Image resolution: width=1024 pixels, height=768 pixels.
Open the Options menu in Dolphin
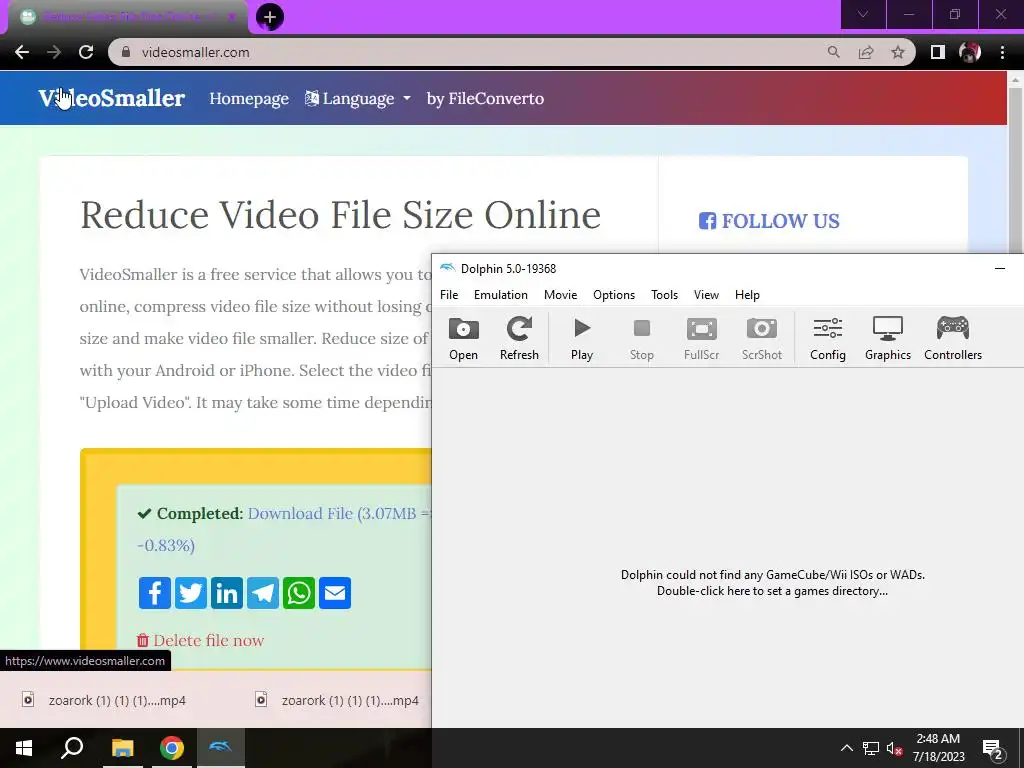click(x=614, y=295)
